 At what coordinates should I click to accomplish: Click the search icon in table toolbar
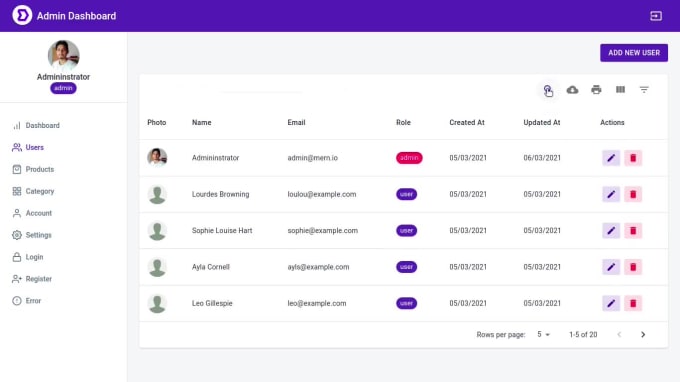[x=548, y=90]
